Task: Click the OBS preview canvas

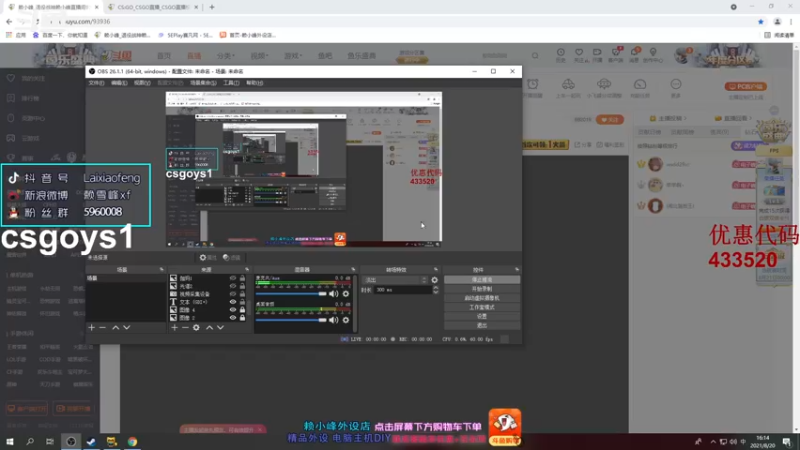Action: [304, 169]
